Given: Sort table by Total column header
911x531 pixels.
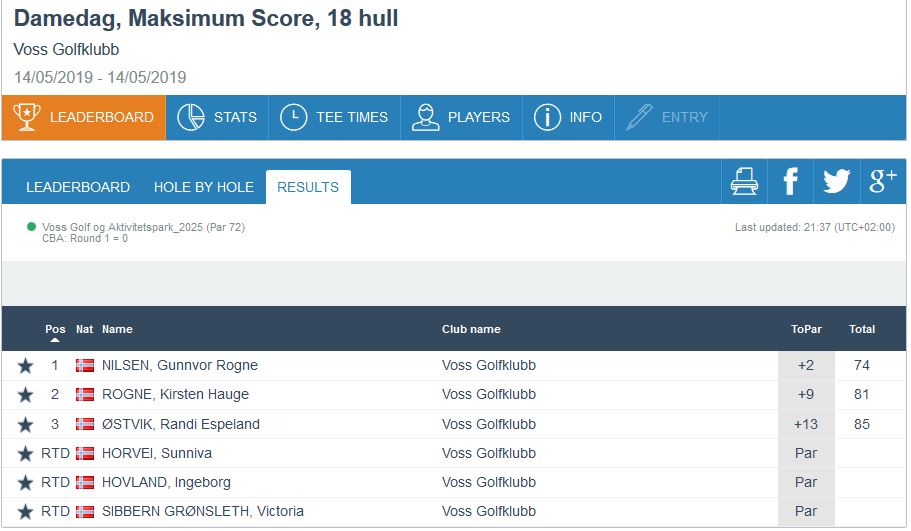Looking at the screenshot, I should click(861, 329).
